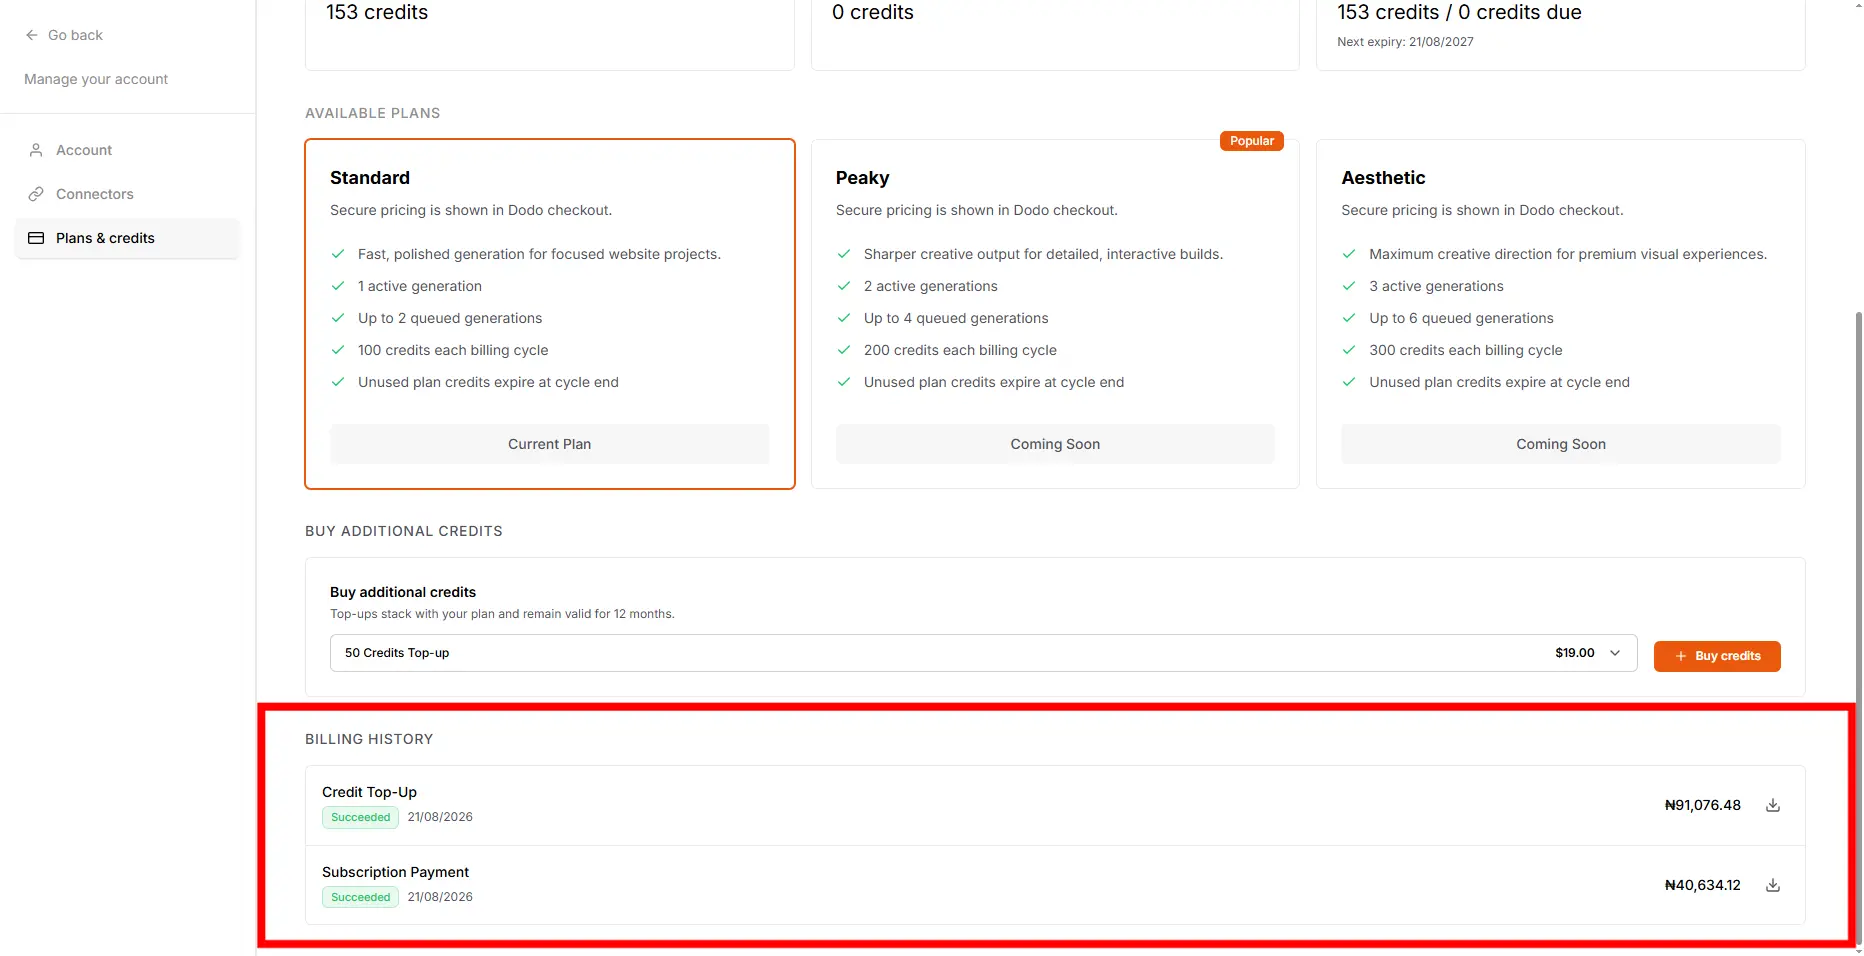Select the Standard plan heading
The width and height of the screenshot is (1864, 956).
click(370, 178)
